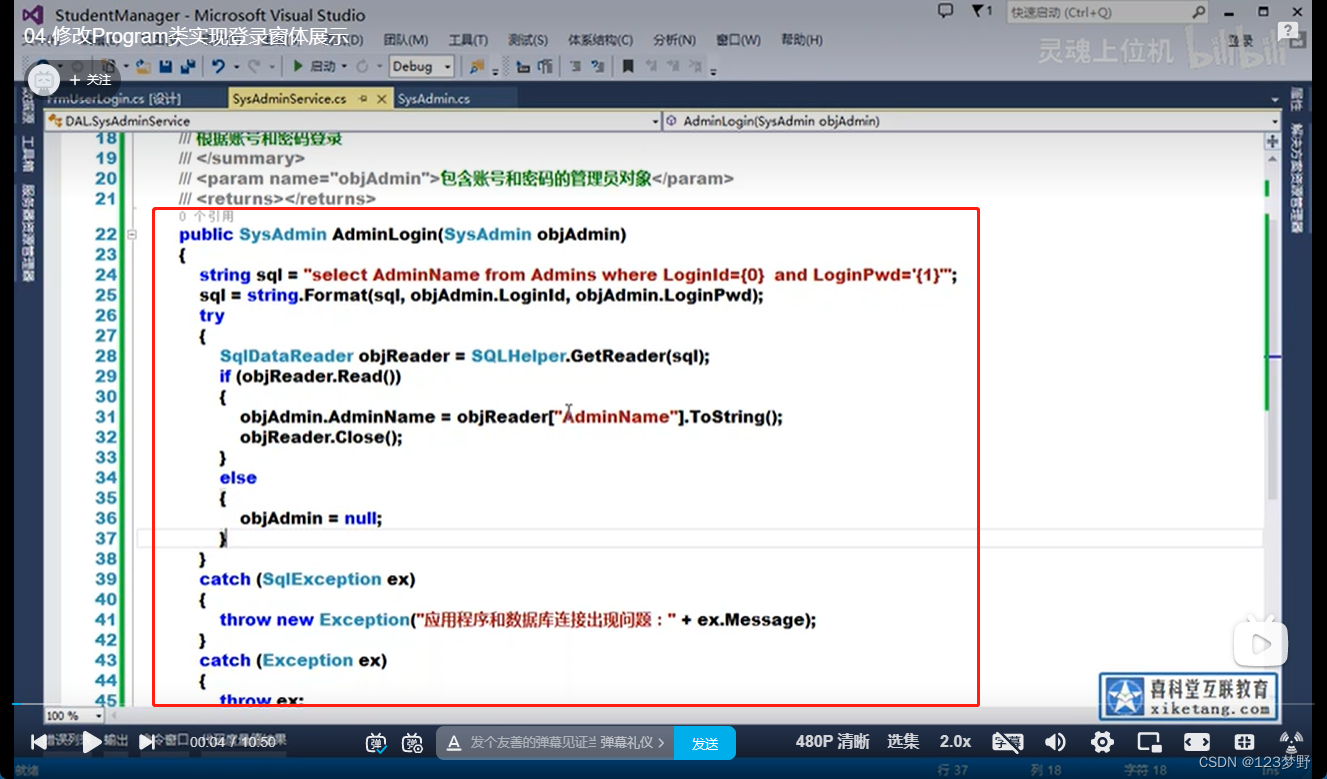Click the Find in Files toolbar icon
This screenshot has width=1327, height=779.
tap(477, 66)
